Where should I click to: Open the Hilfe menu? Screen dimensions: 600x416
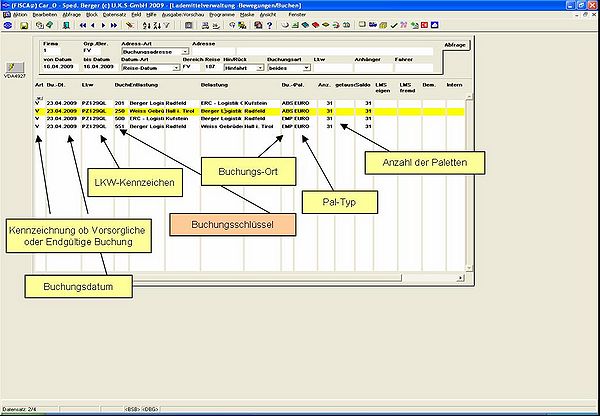click(151, 15)
